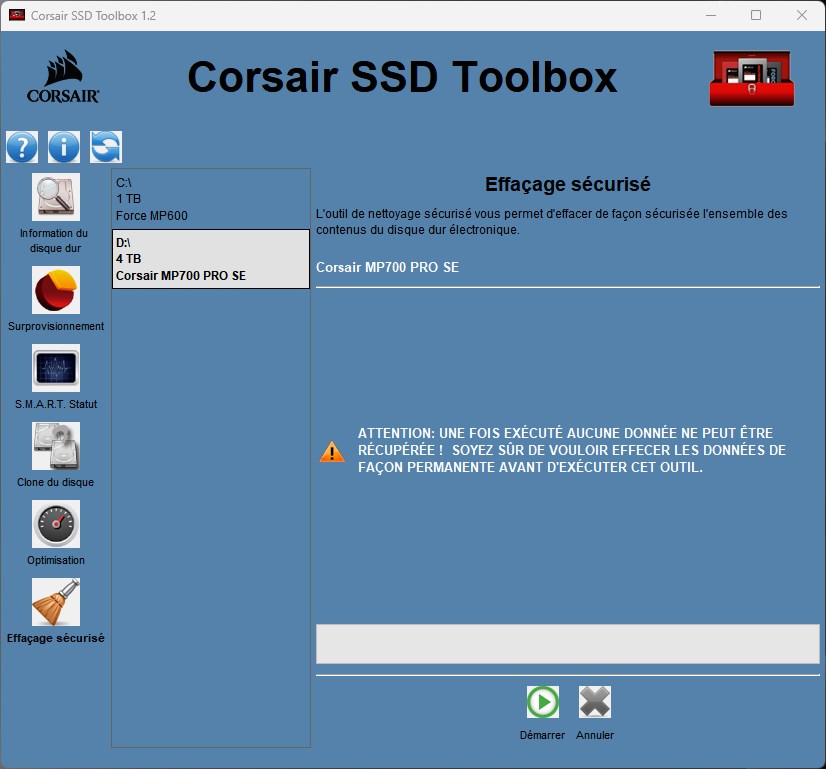Click the 'S.M.A.R.T. Statut' label
This screenshot has height=769, width=826.
[56, 405]
